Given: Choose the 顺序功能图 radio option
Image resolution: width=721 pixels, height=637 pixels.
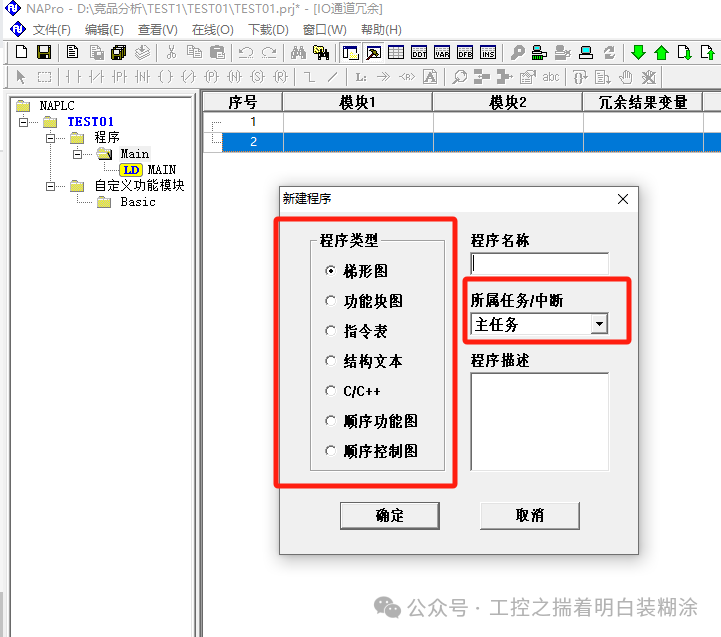Looking at the screenshot, I should coord(330,421).
